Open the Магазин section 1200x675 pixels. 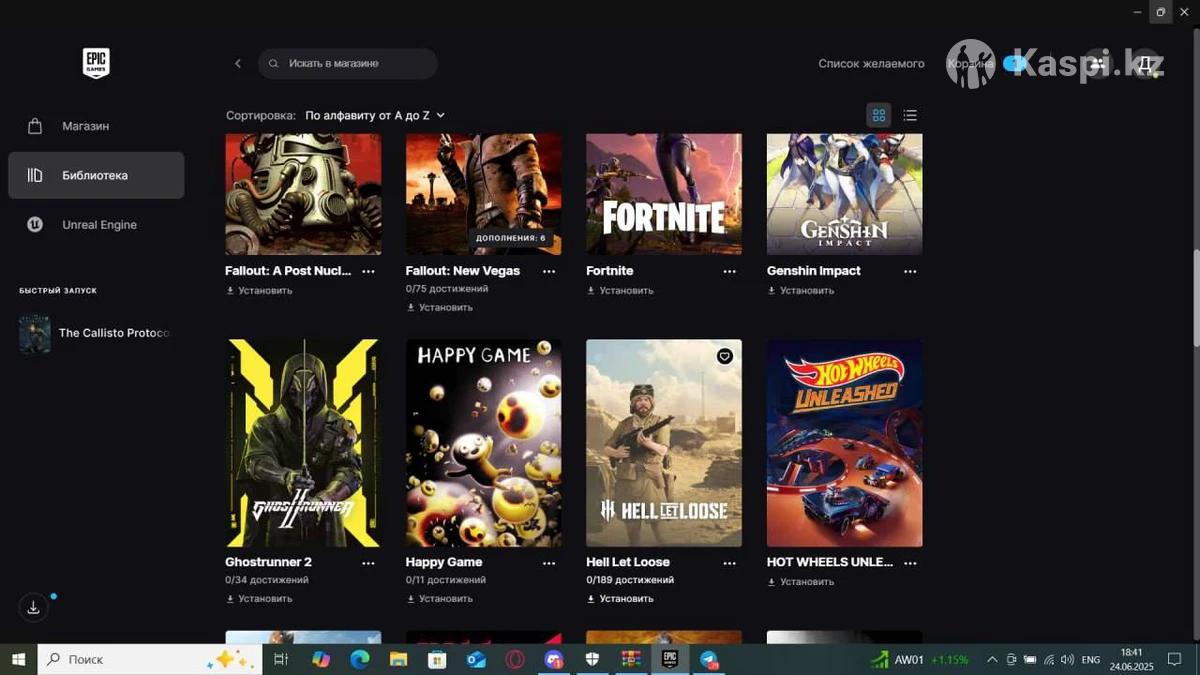pyautogui.click(x=96, y=126)
